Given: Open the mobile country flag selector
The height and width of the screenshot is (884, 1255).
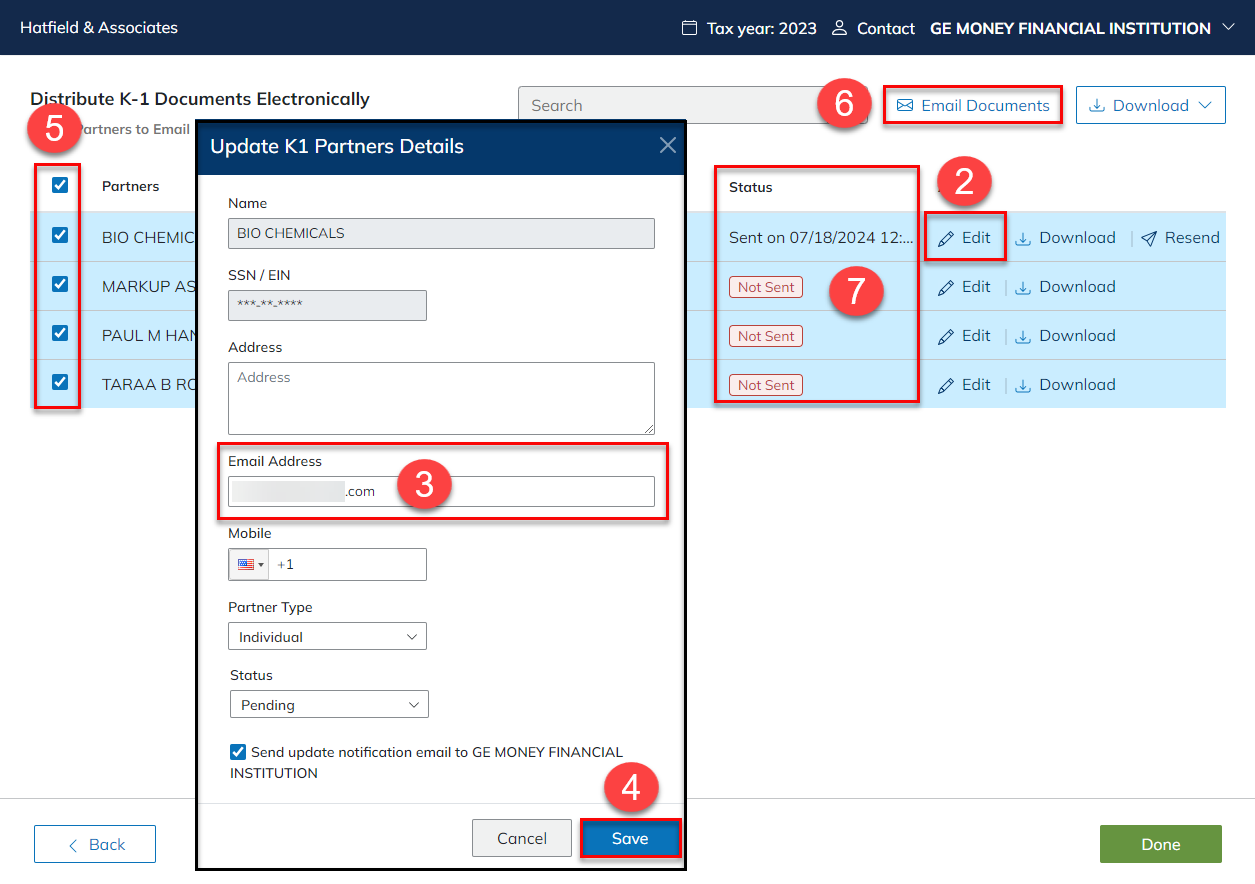Looking at the screenshot, I should [250, 564].
